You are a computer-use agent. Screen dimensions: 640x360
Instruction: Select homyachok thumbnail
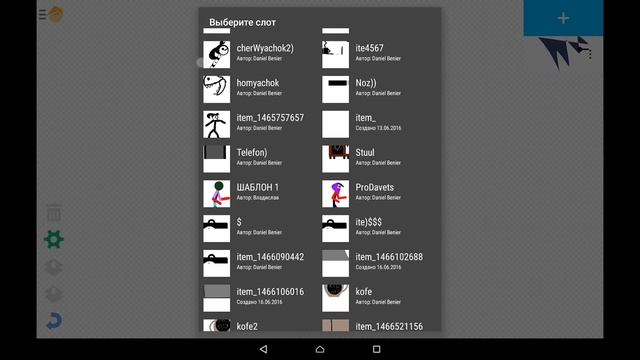coord(217,89)
